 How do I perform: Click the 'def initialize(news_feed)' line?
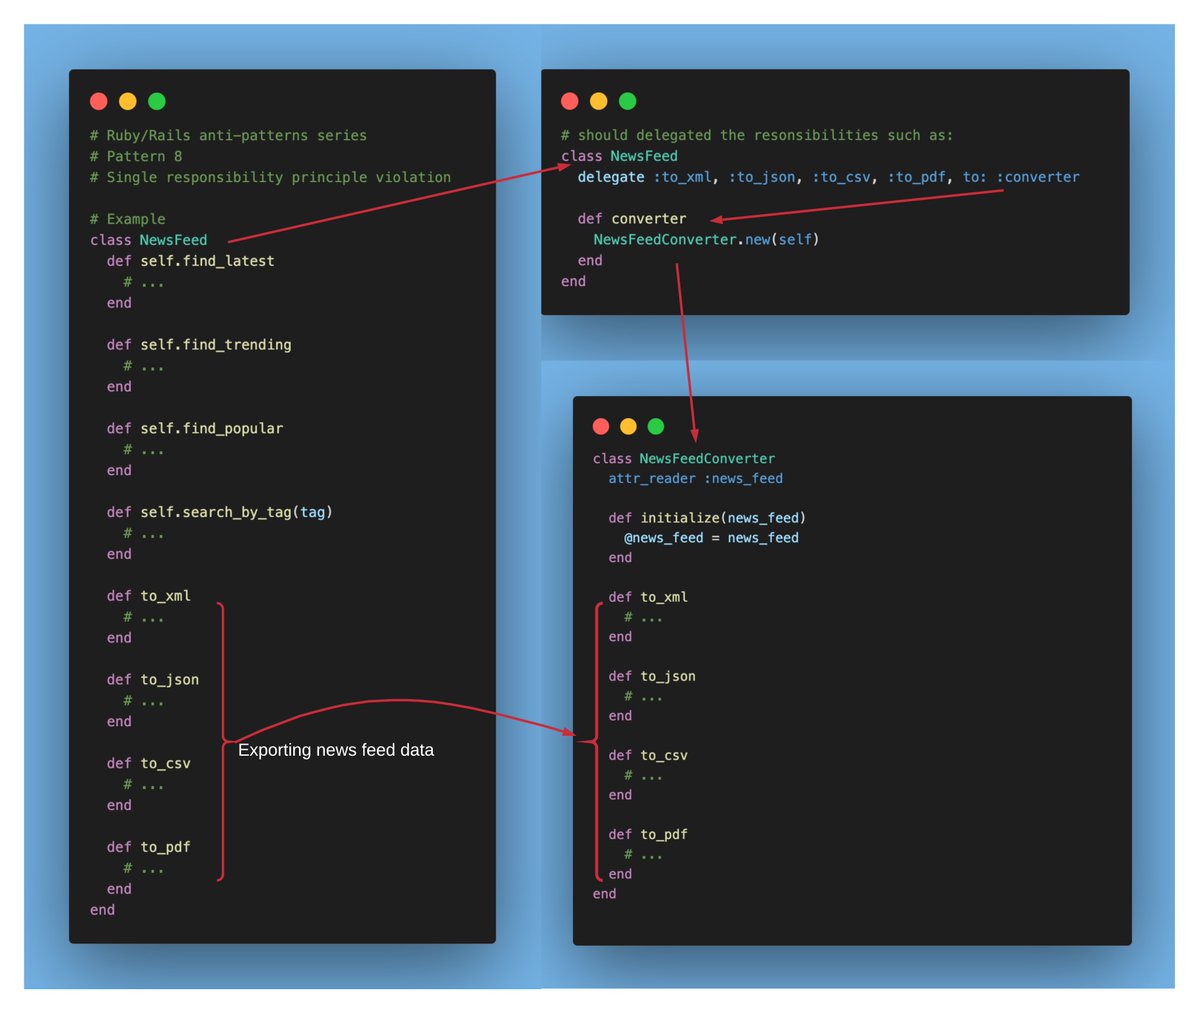click(x=707, y=518)
